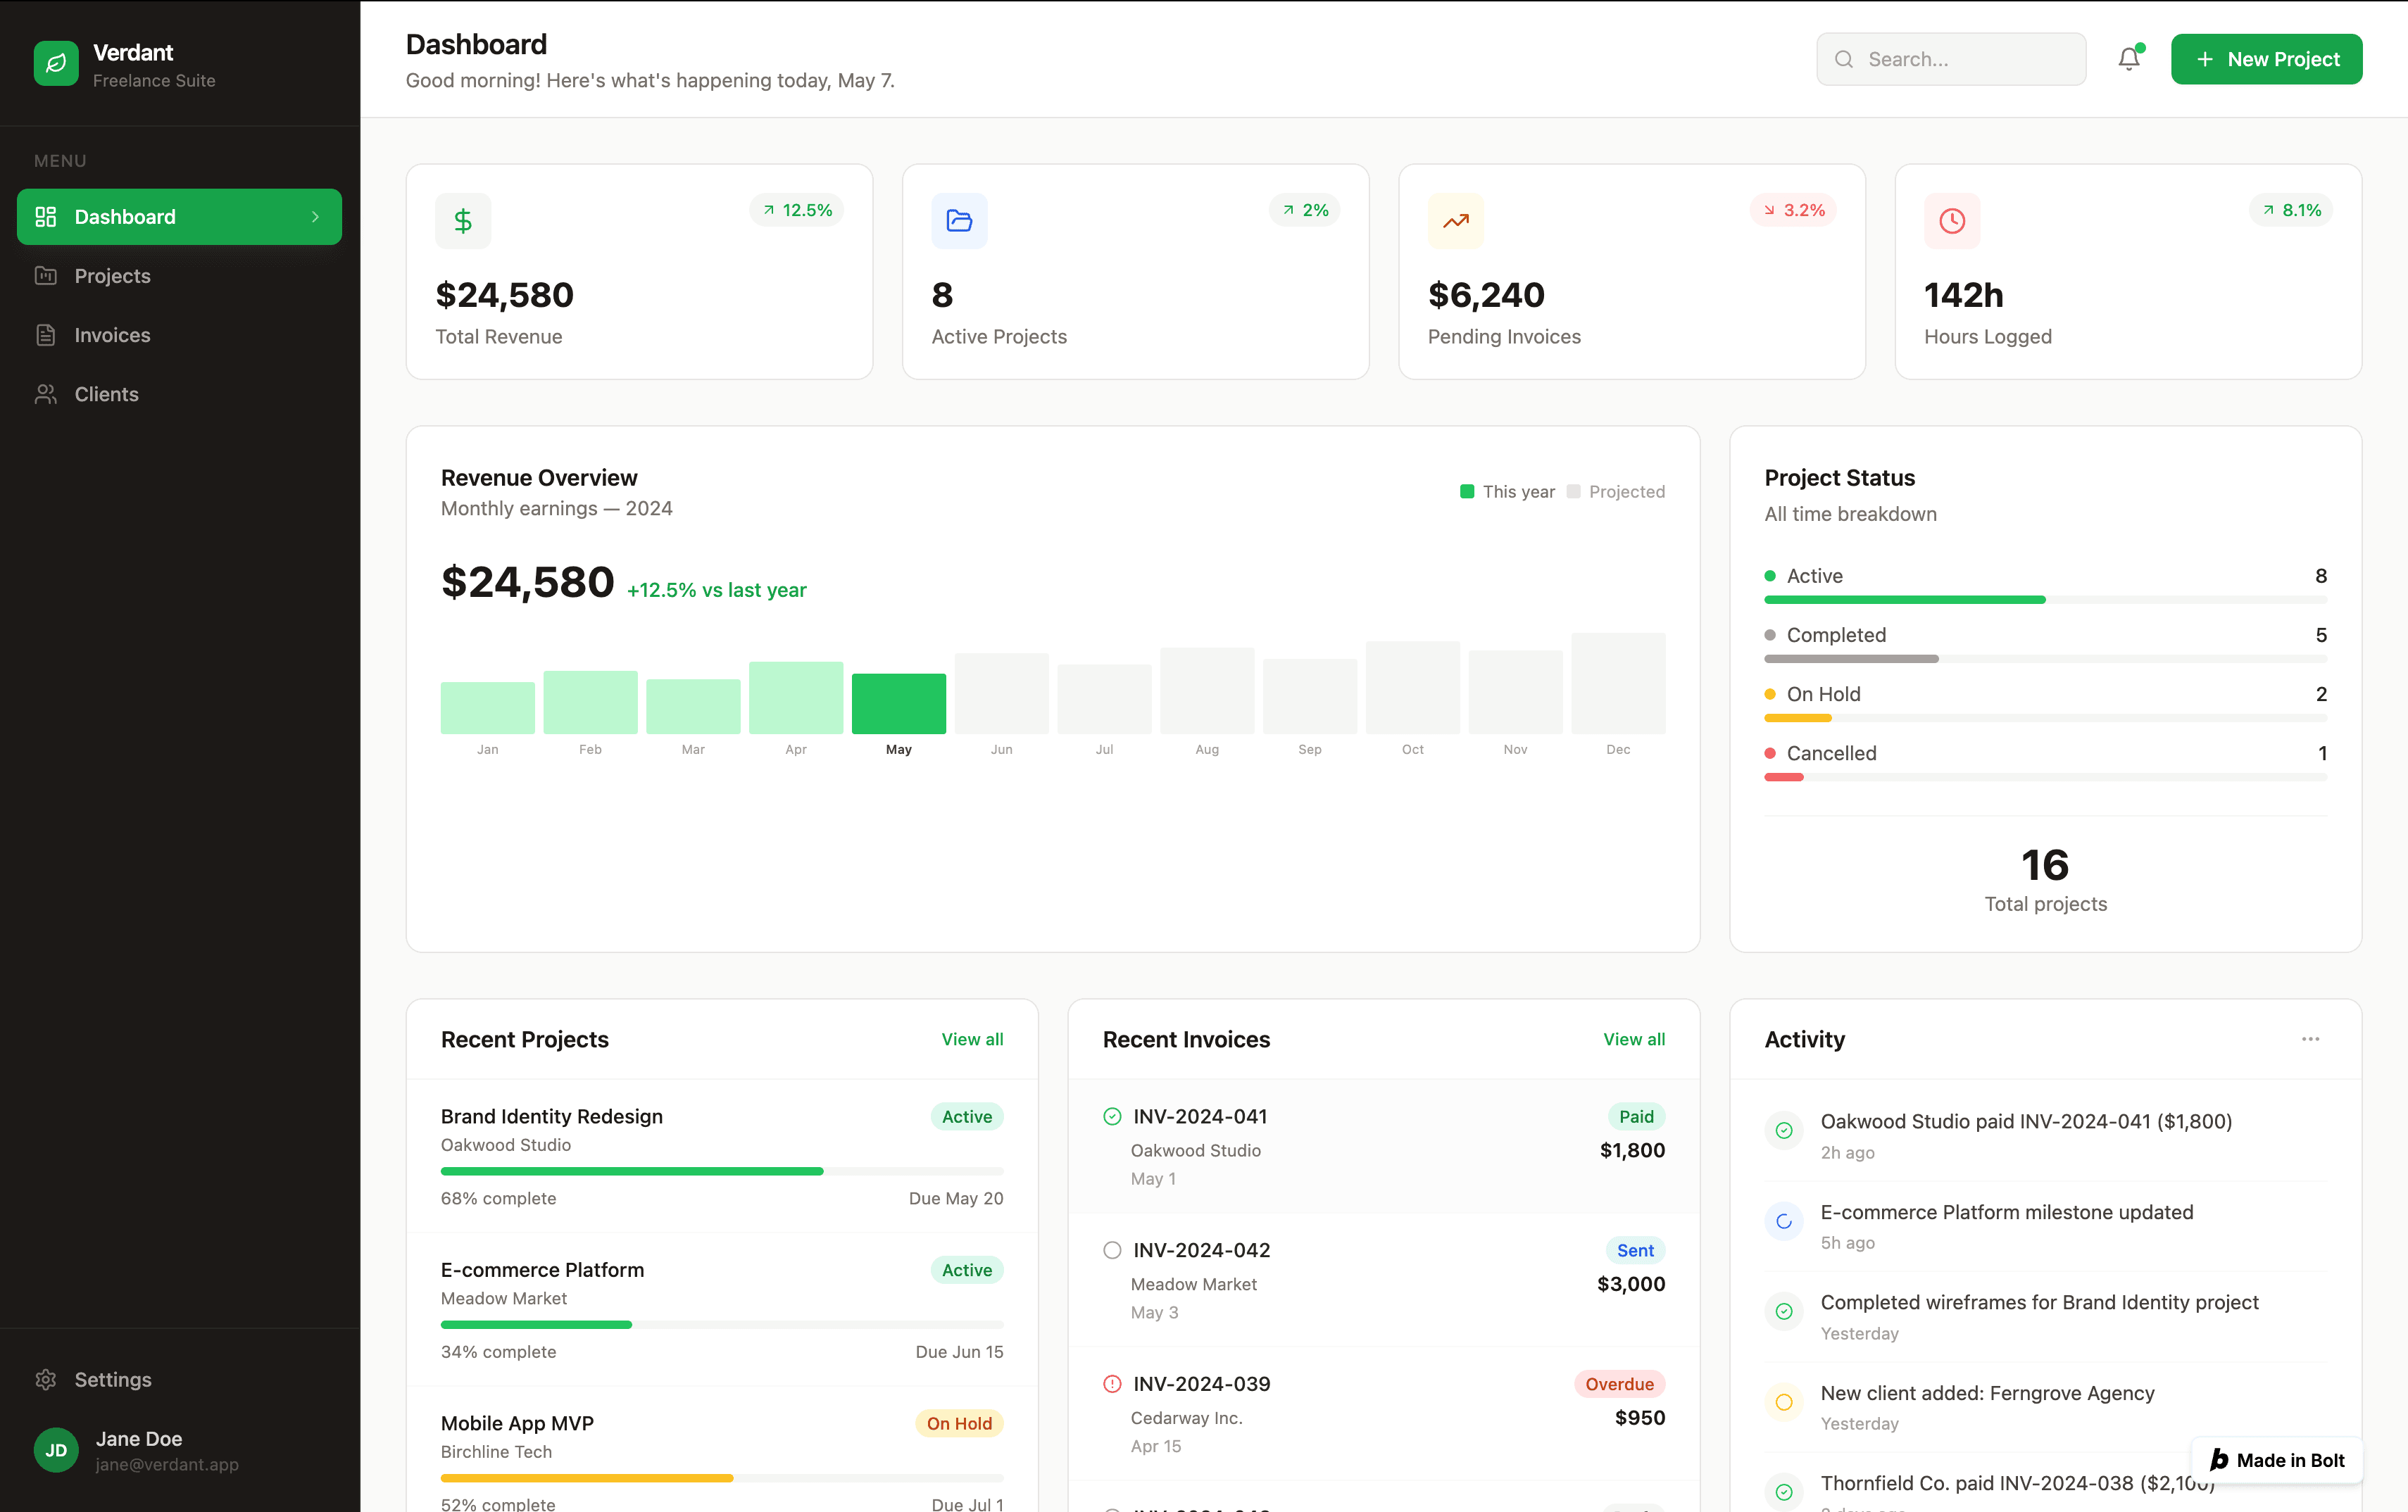2408x1512 pixels.
Task: Click the New Project button
Action: (x=2266, y=59)
